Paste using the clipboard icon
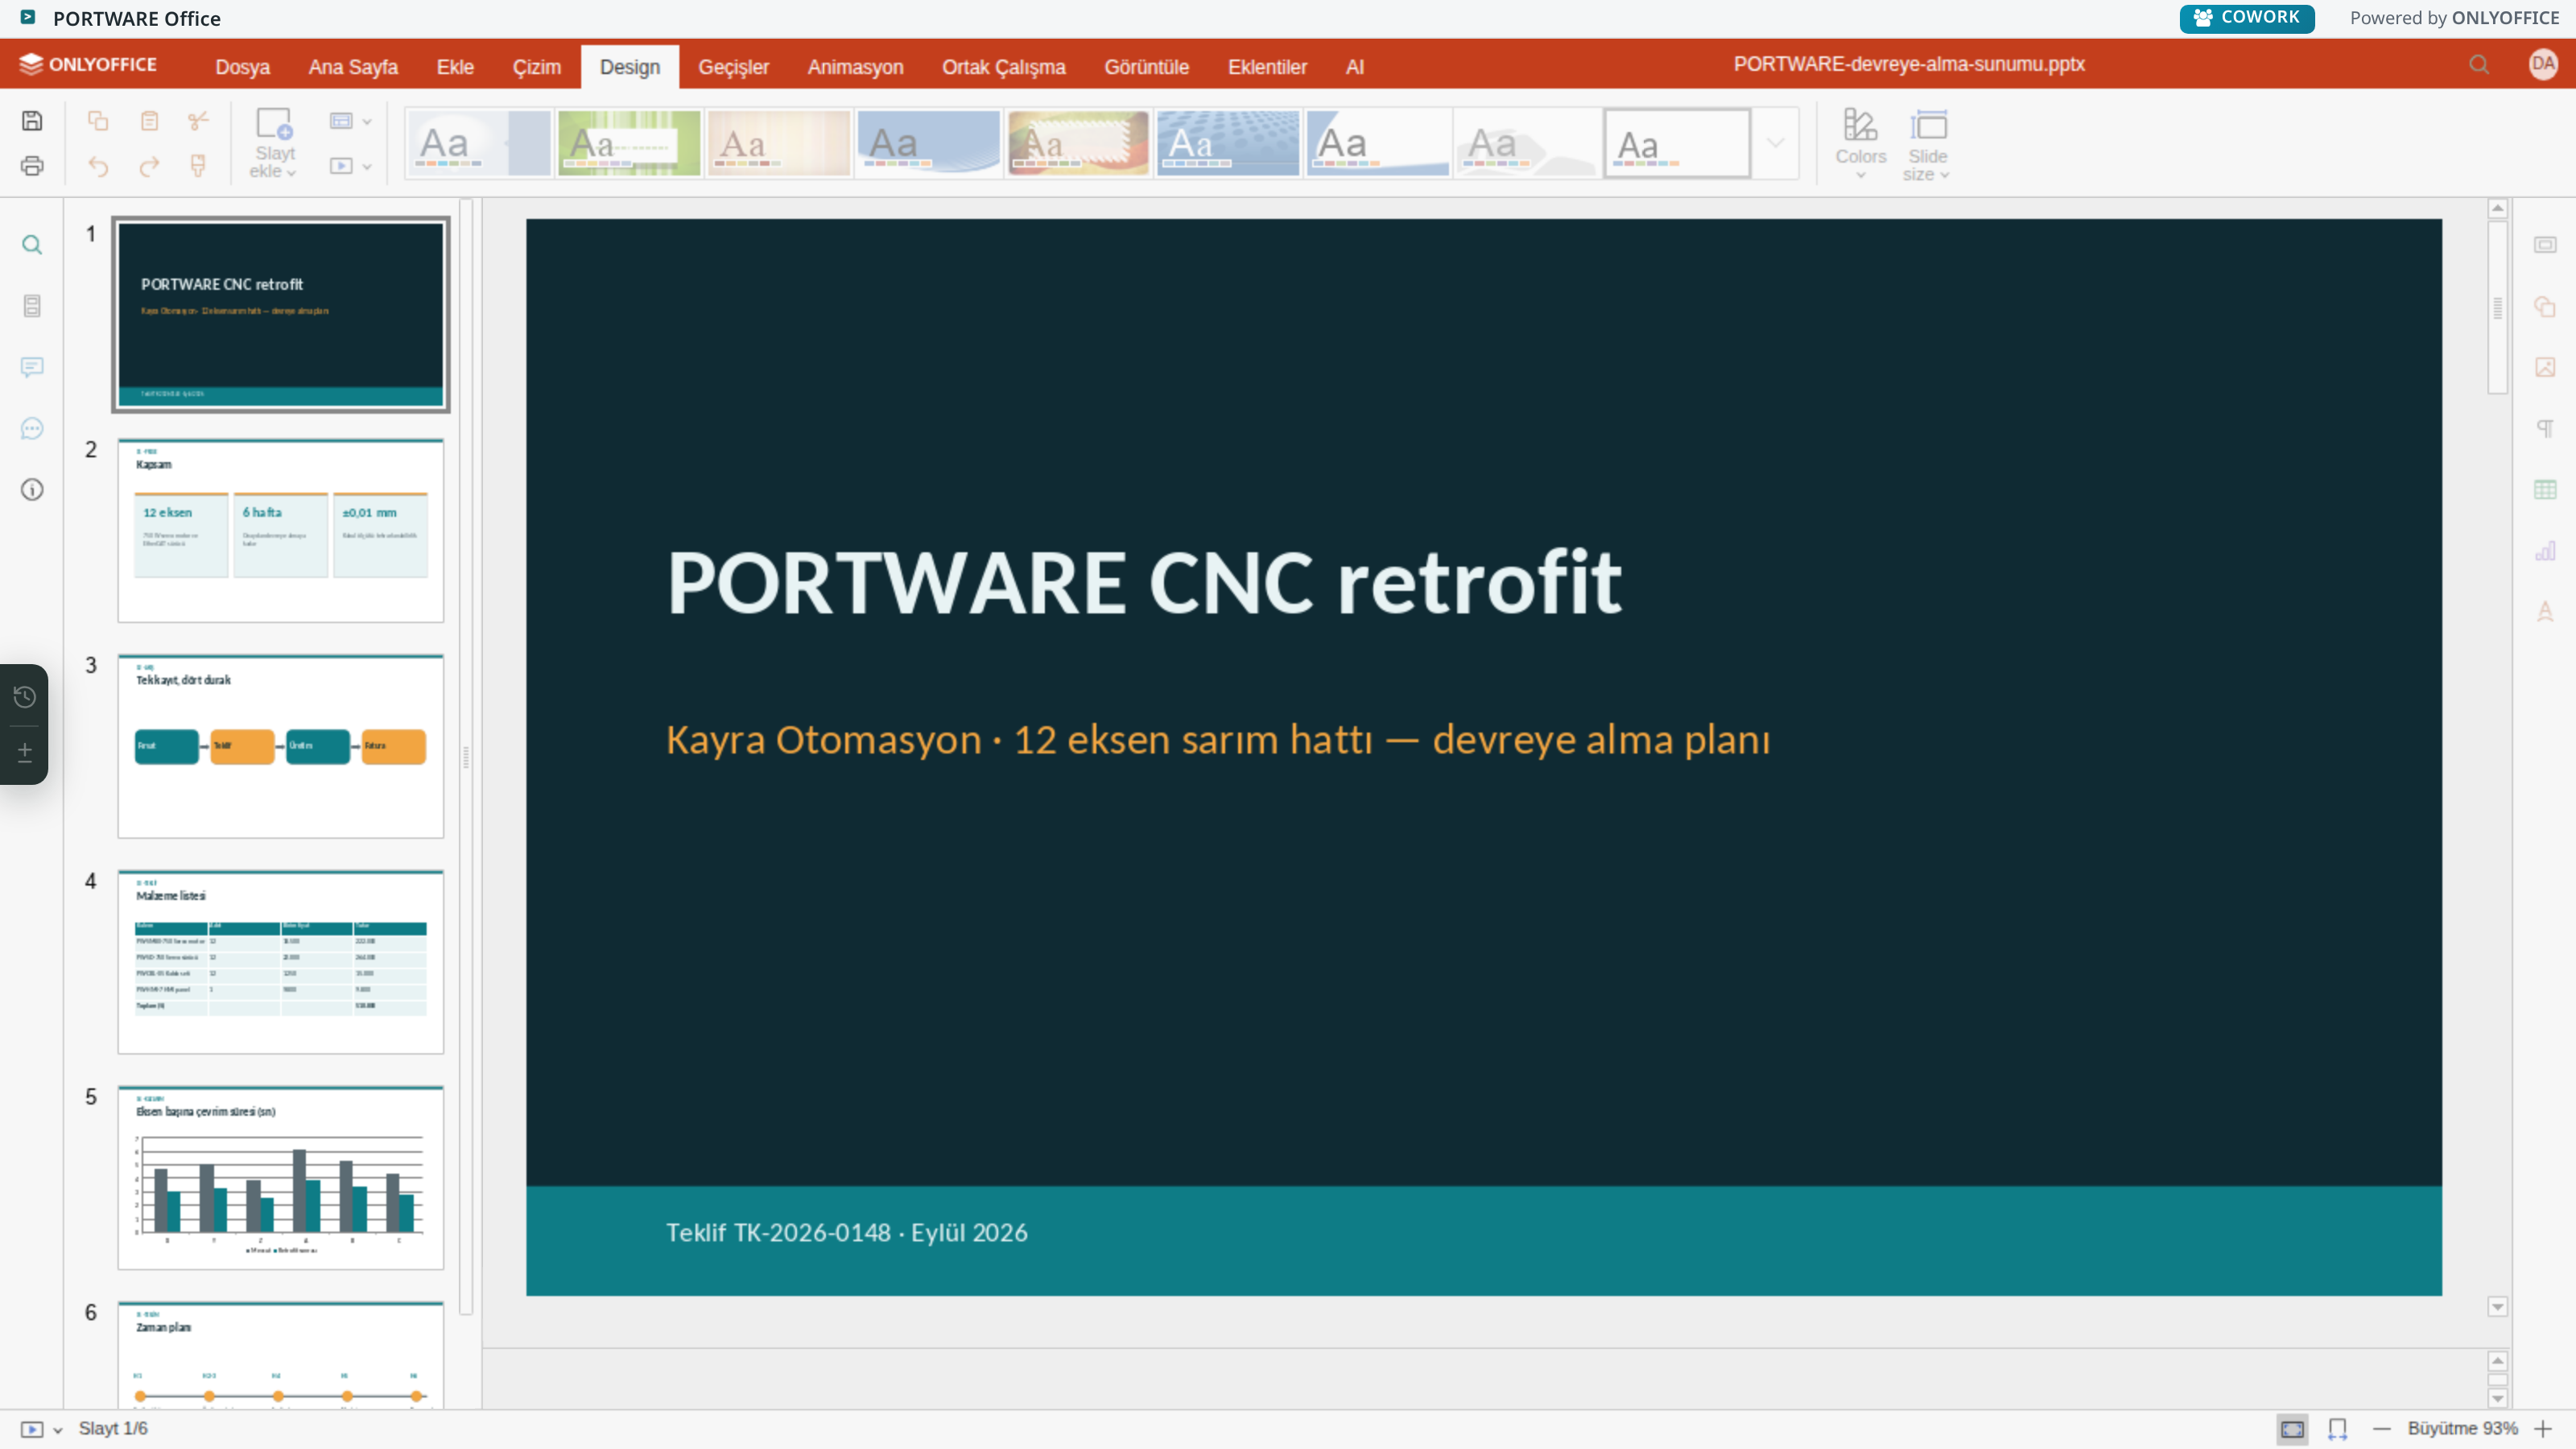Image resolution: width=2576 pixels, height=1449 pixels. [x=149, y=121]
